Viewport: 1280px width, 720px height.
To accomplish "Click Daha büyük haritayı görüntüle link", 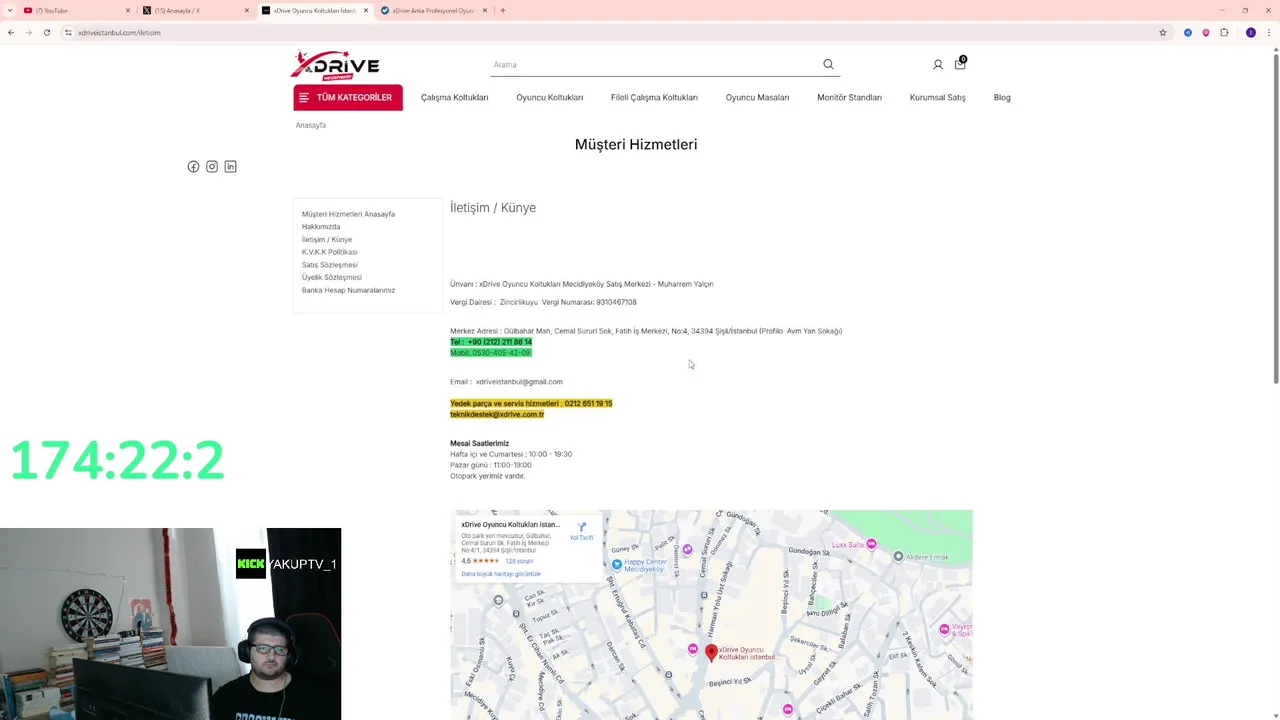I will (x=500, y=574).
